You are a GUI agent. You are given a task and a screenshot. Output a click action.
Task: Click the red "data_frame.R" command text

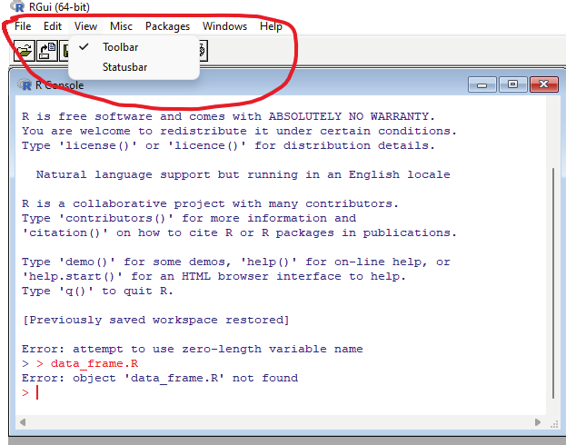tap(94, 363)
